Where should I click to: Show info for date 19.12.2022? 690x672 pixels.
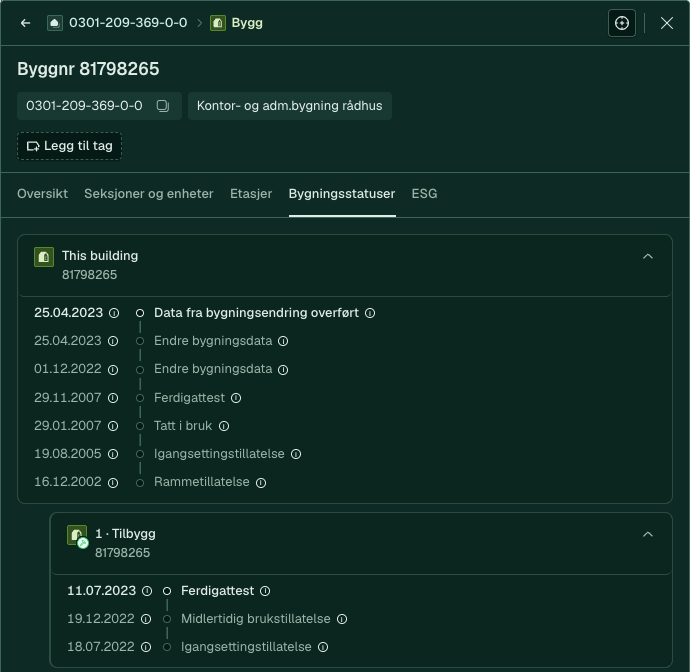pos(146,619)
